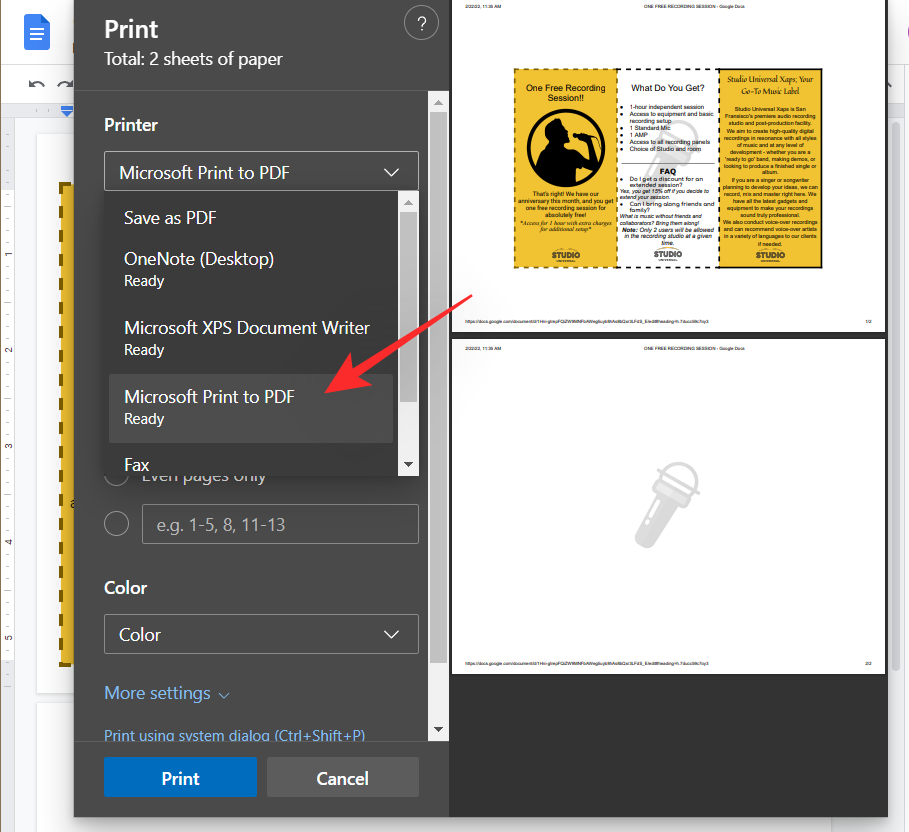
Task: Collapse the Microsoft Print to PDF printer dropdown
Action: (x=261, y=172)
